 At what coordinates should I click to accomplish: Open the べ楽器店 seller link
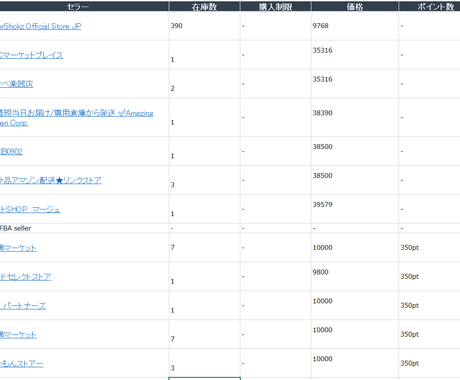(16, 84)
